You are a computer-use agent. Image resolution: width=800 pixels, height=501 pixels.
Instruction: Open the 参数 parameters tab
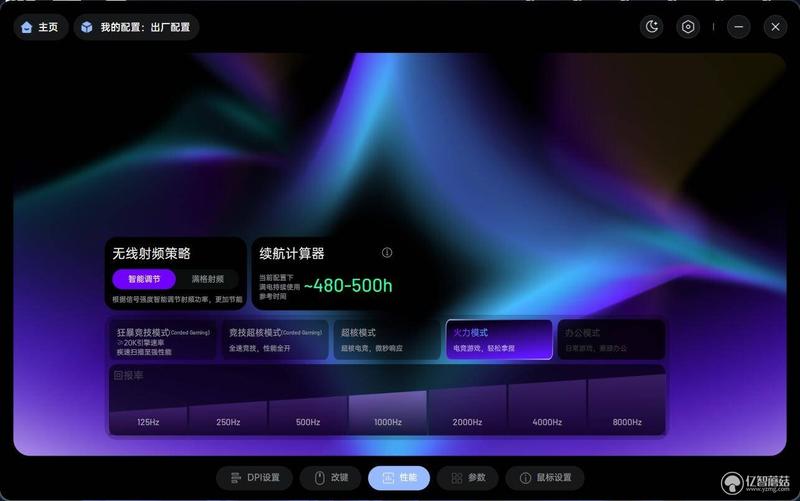point(467,478)
